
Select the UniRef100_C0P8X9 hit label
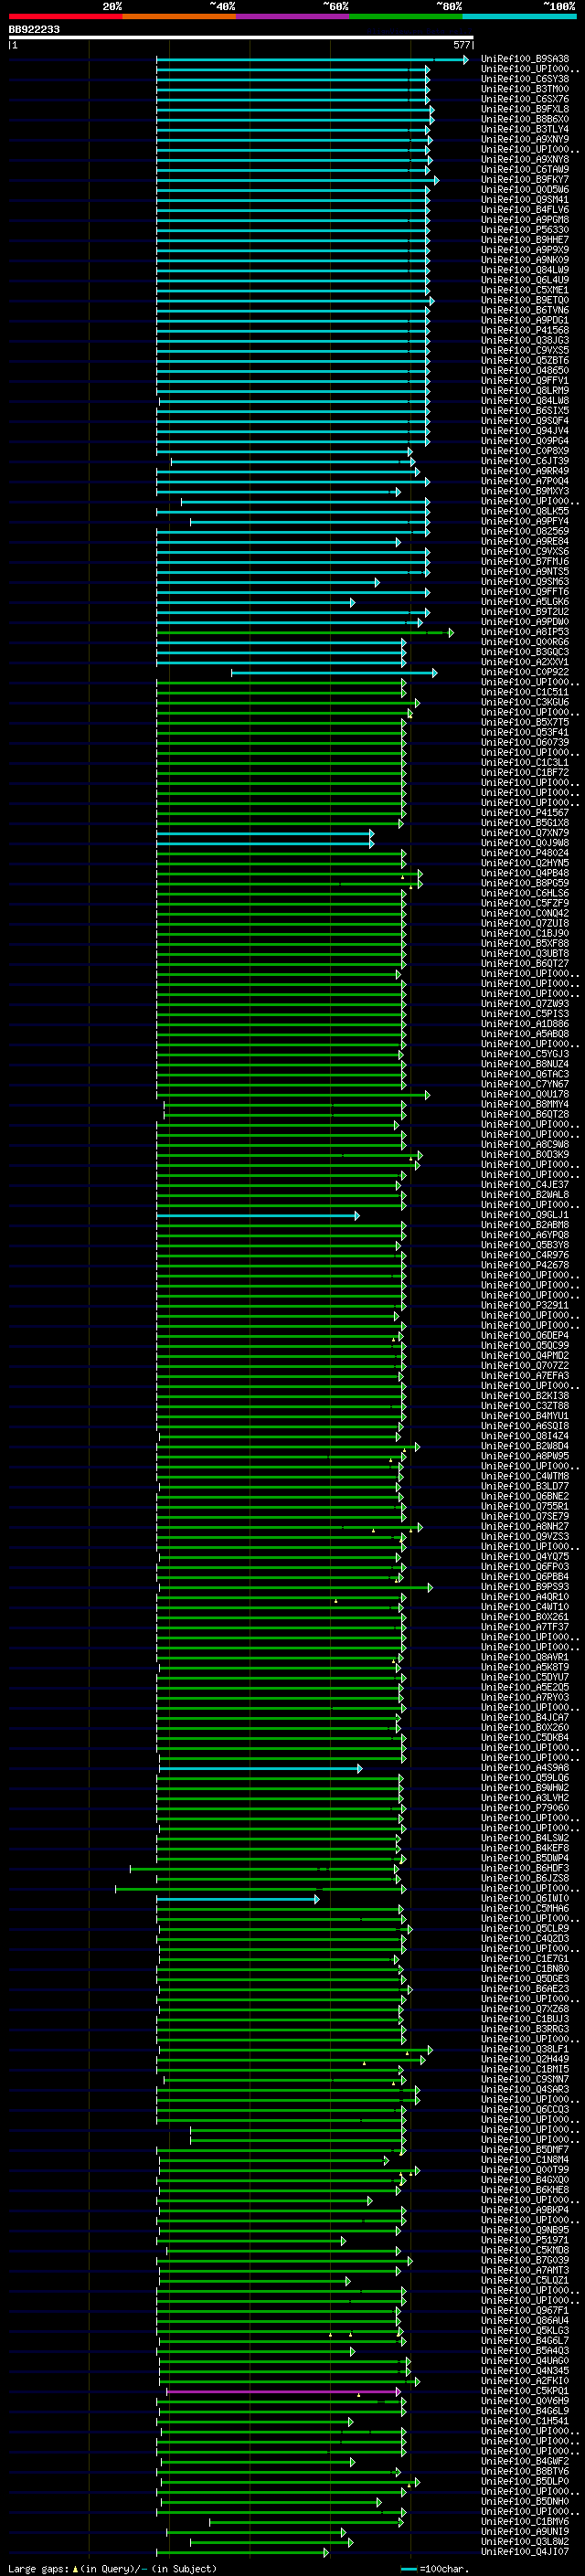click(525, 451)
